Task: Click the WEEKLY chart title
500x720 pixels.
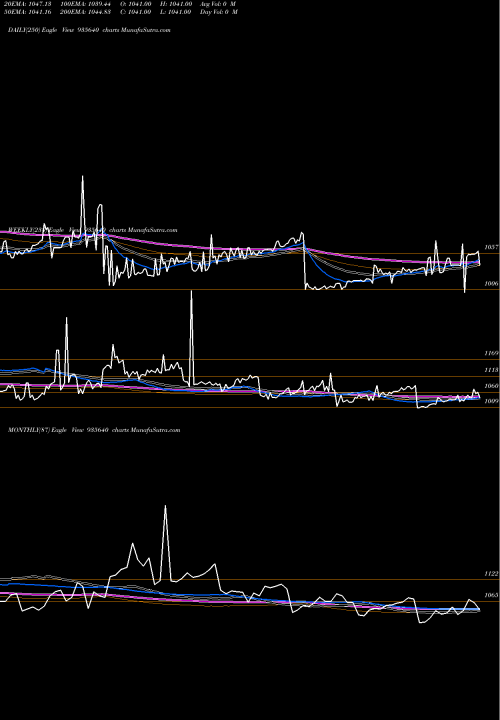Action: click(92, 230)
